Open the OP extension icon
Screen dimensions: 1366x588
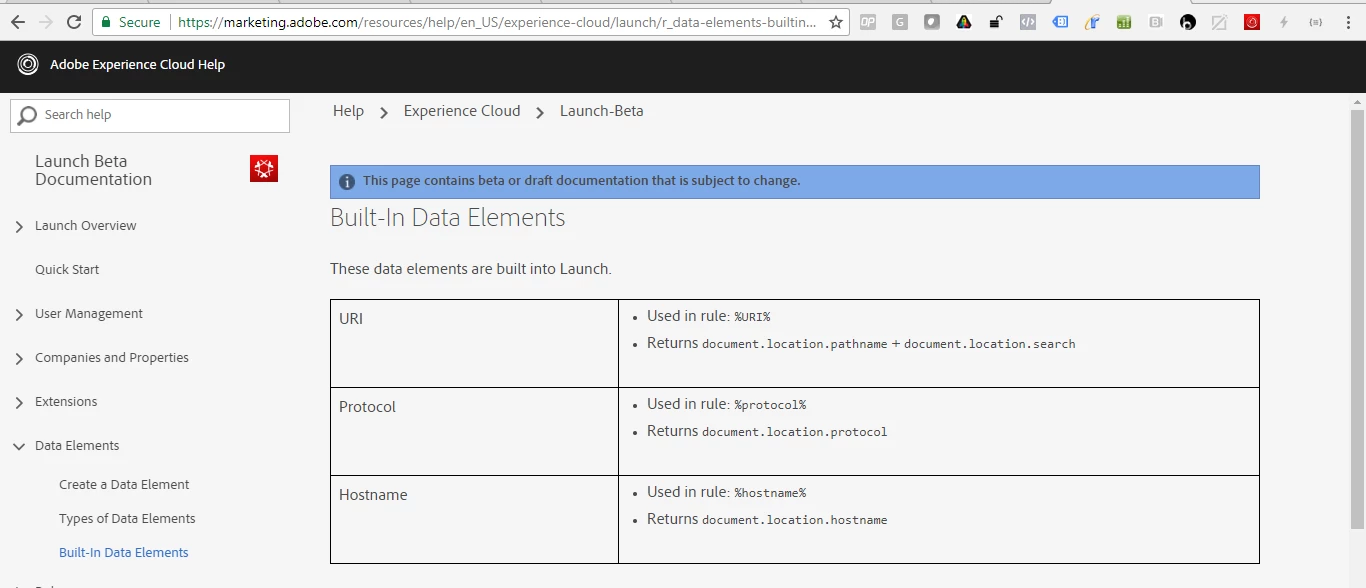pyautogui.click(x=868, y=22)
